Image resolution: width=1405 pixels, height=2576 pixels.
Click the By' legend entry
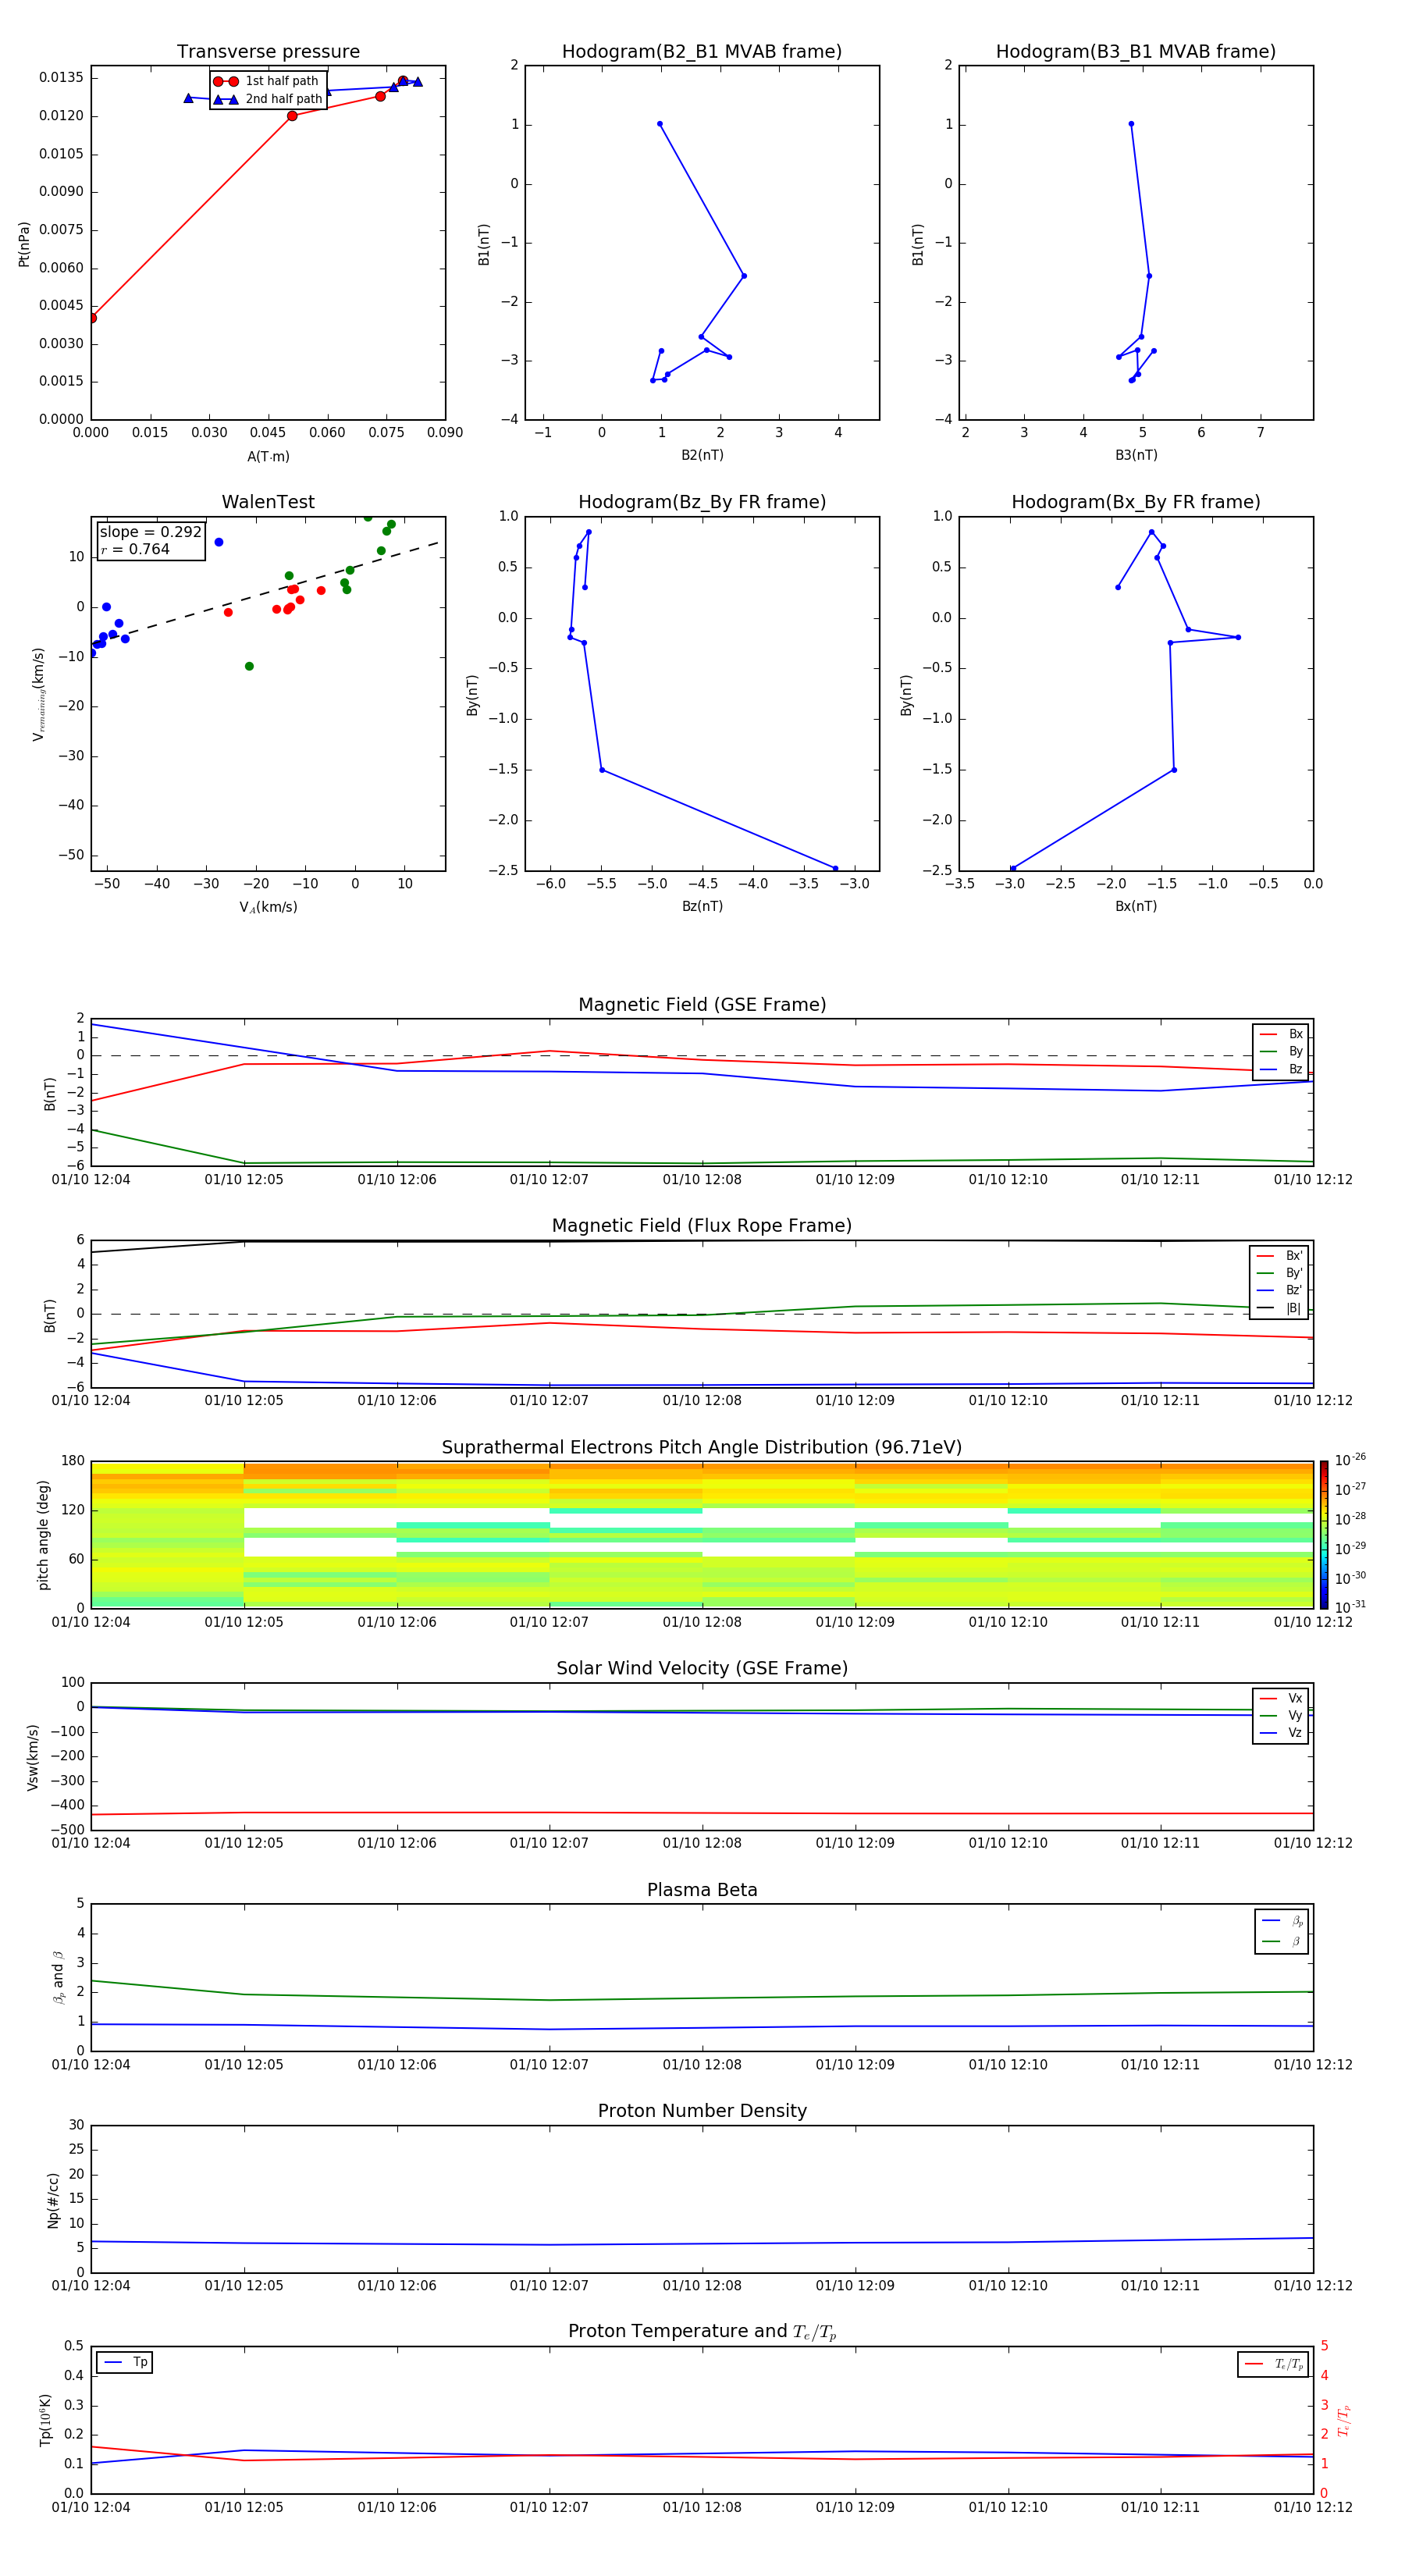1280,1273
